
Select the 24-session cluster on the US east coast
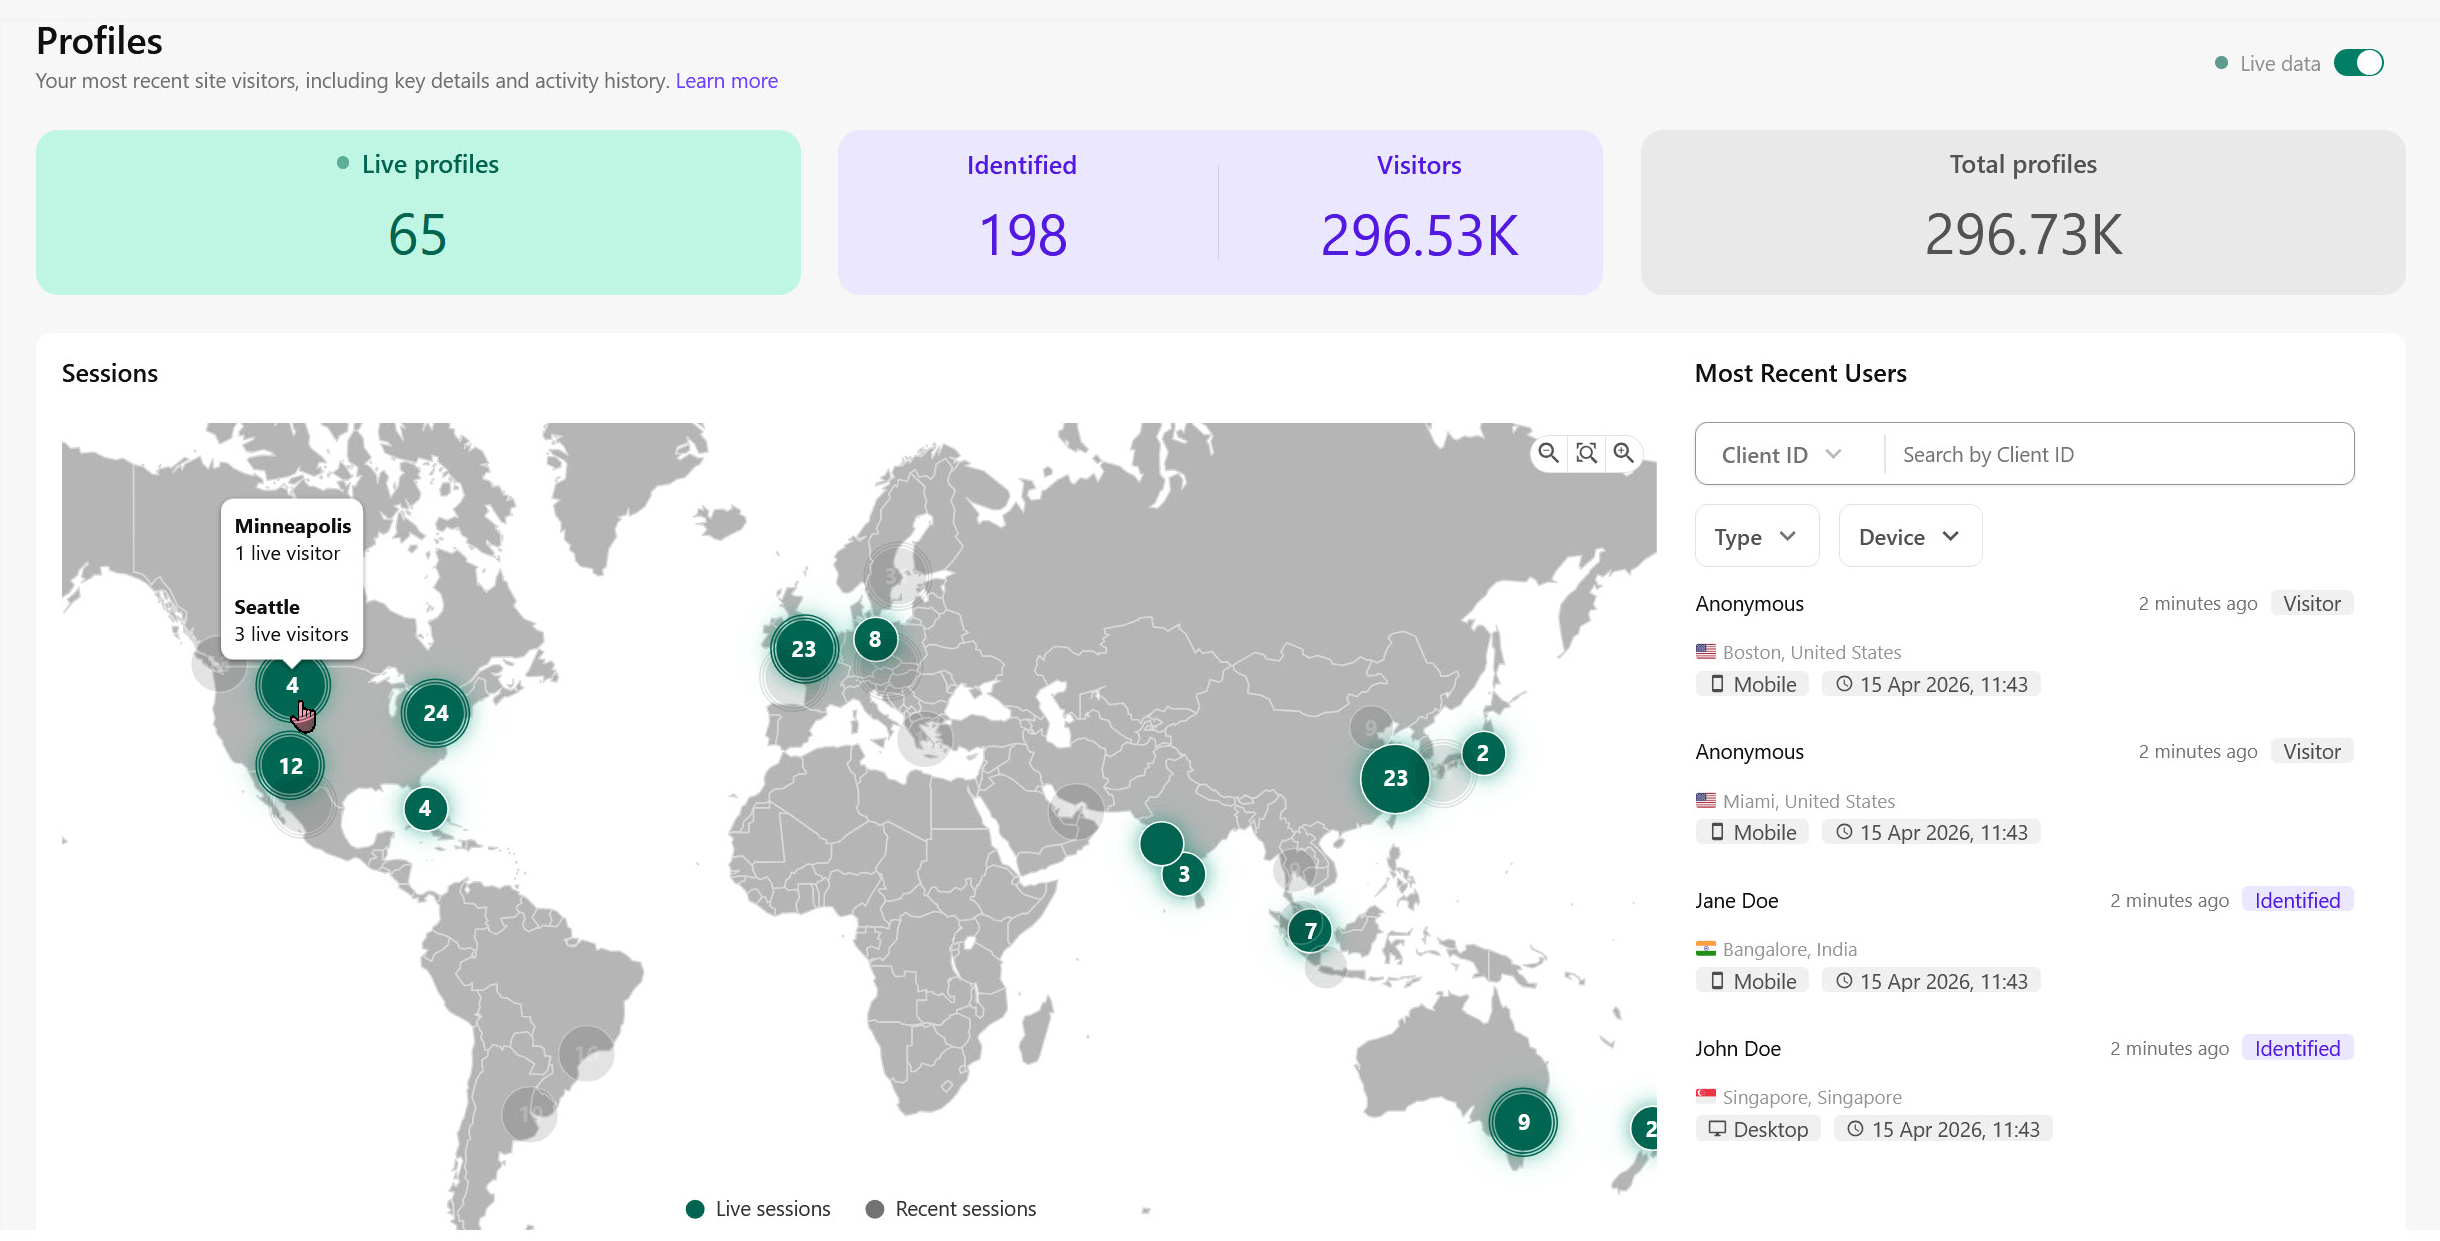click(x=435, y=713)
